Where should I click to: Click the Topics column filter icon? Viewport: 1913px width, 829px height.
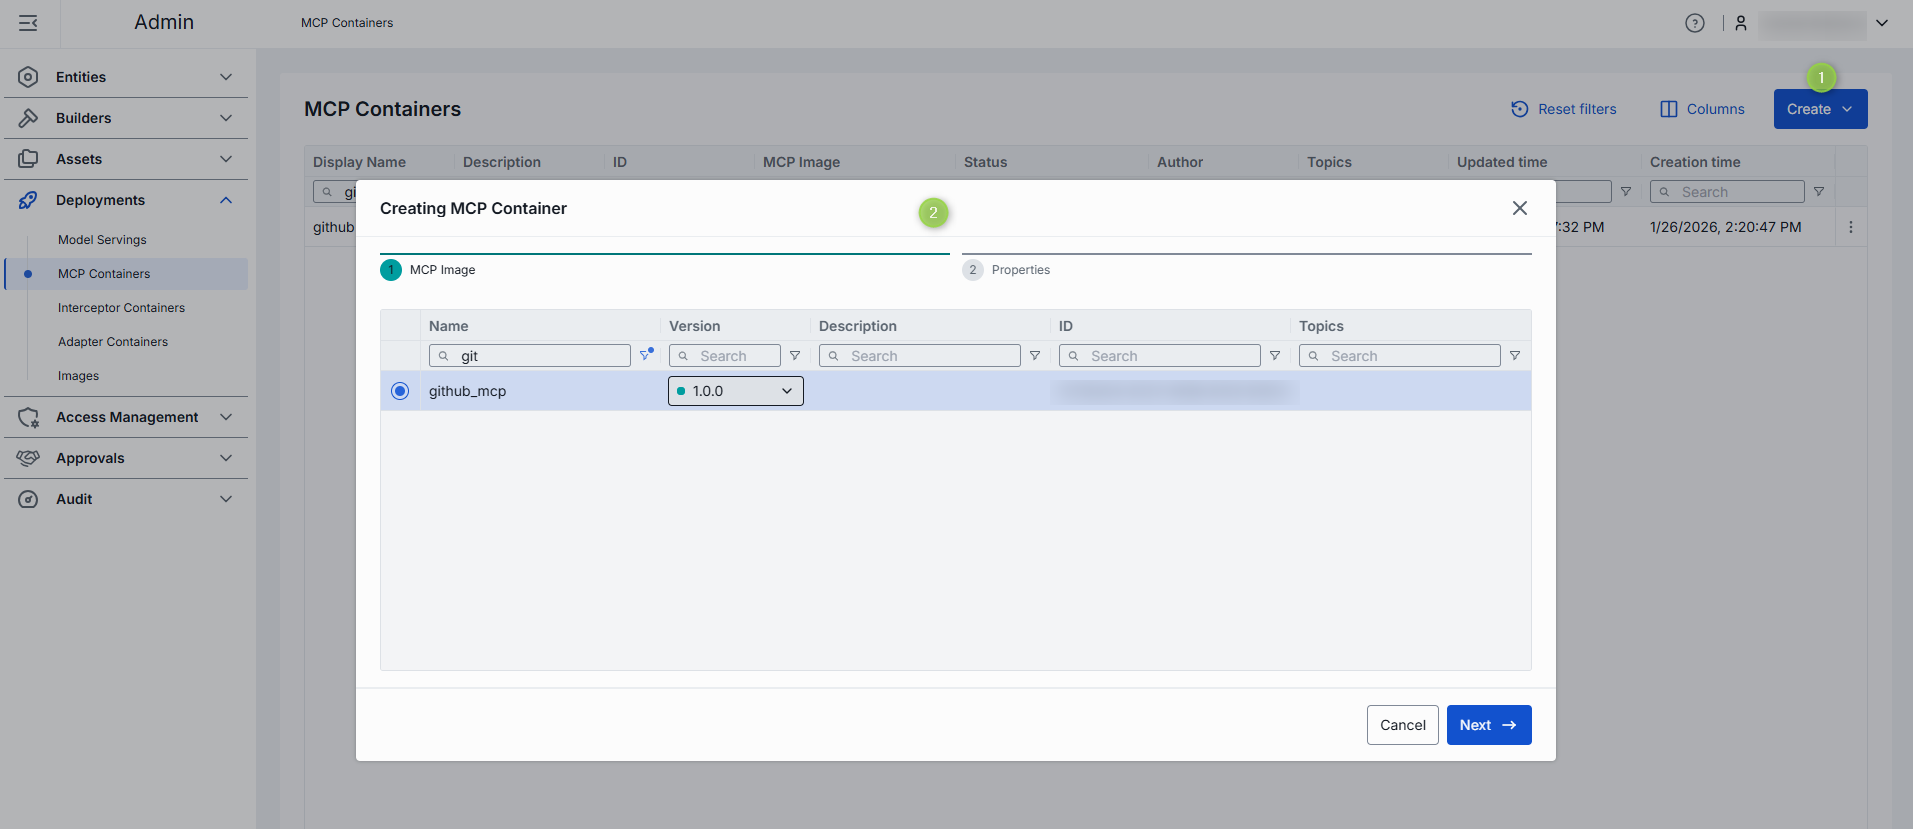[x=1515, y=356]
